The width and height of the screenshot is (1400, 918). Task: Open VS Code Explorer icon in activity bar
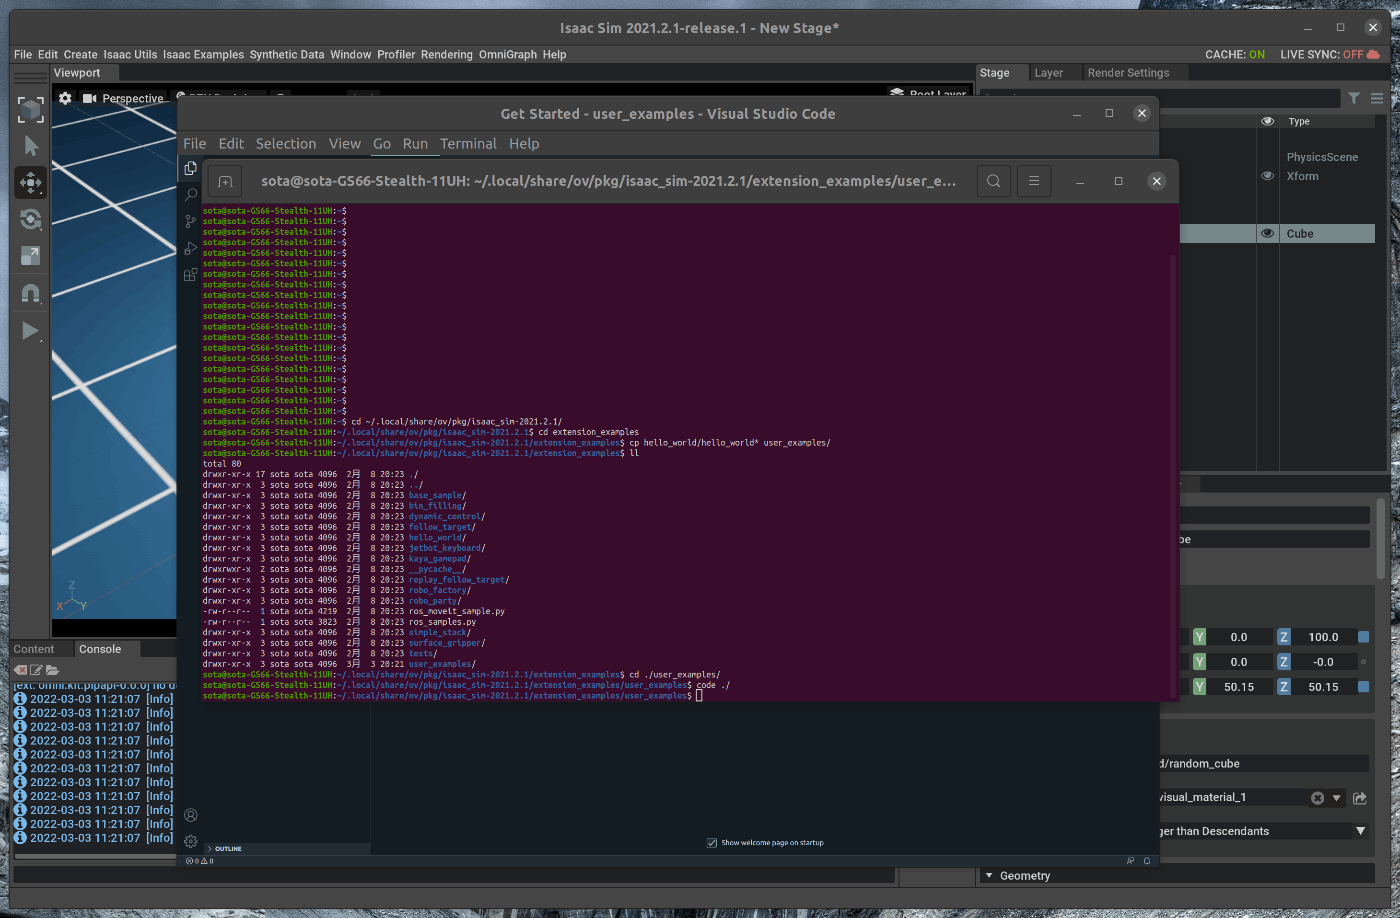point(191,168)
